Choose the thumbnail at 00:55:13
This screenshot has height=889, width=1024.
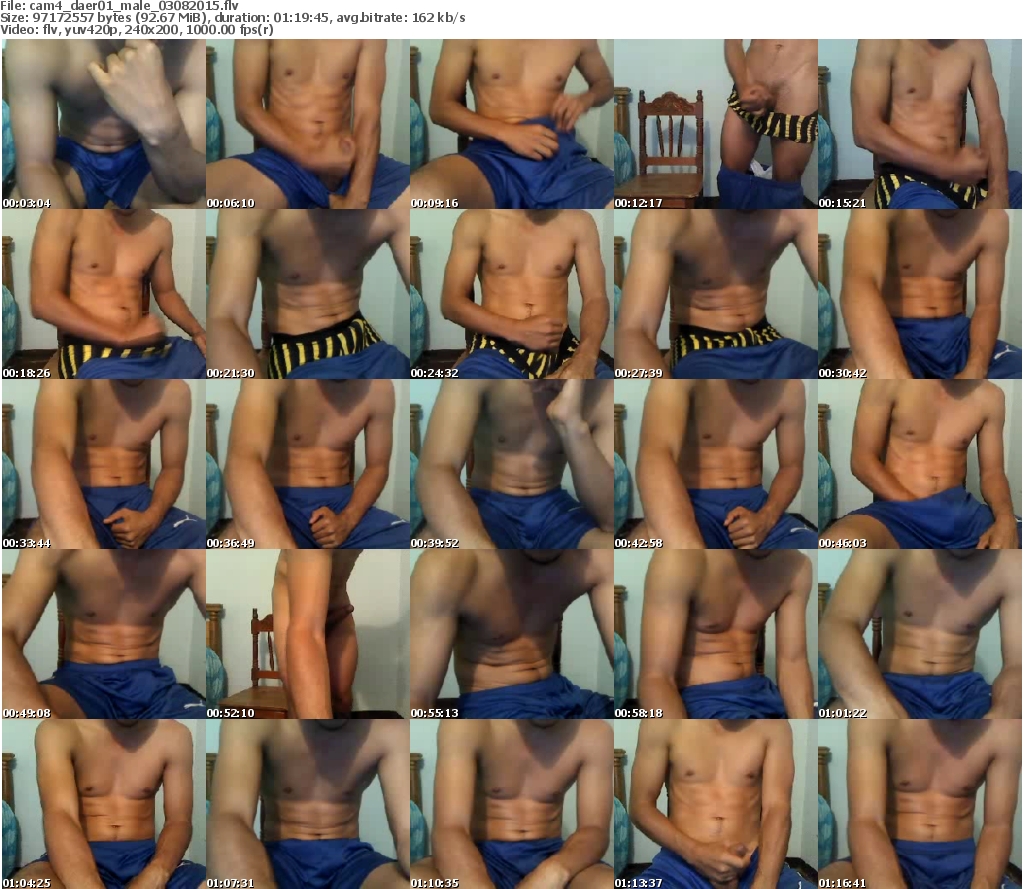(512, 634)
